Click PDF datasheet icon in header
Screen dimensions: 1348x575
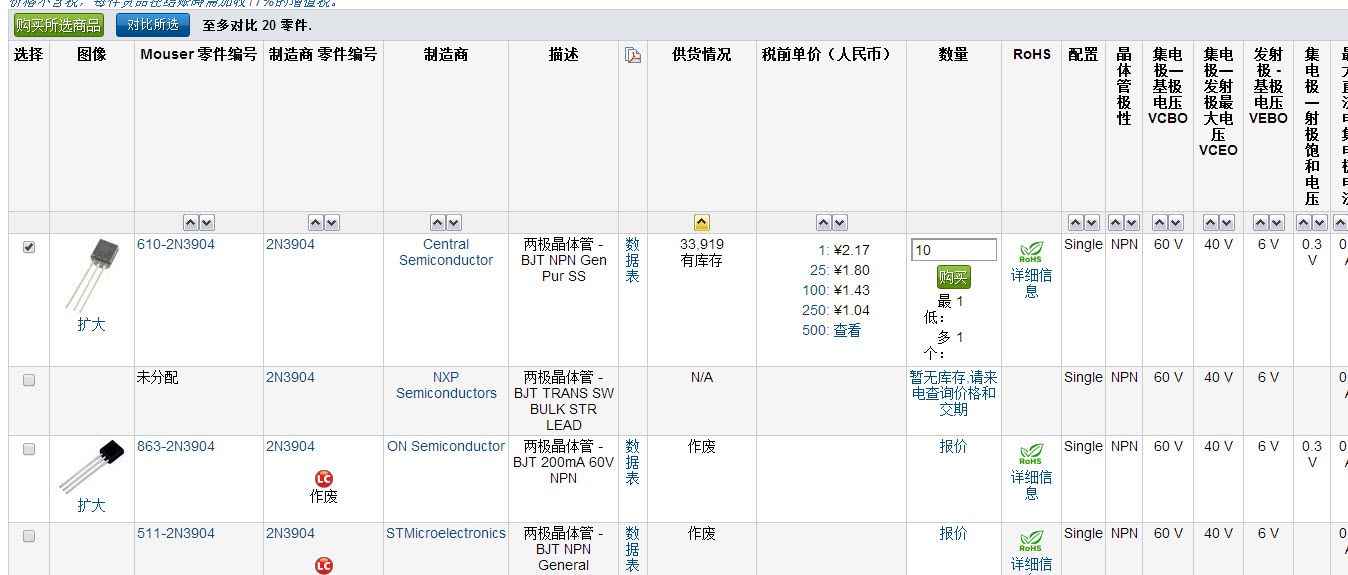632,55
